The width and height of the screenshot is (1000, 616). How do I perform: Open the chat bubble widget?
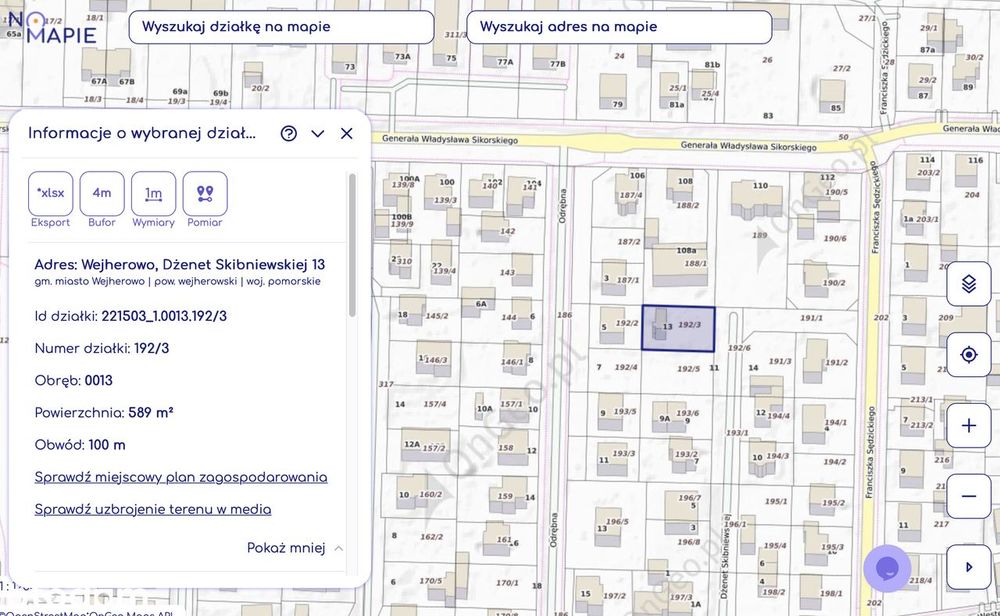click(887, 568)
